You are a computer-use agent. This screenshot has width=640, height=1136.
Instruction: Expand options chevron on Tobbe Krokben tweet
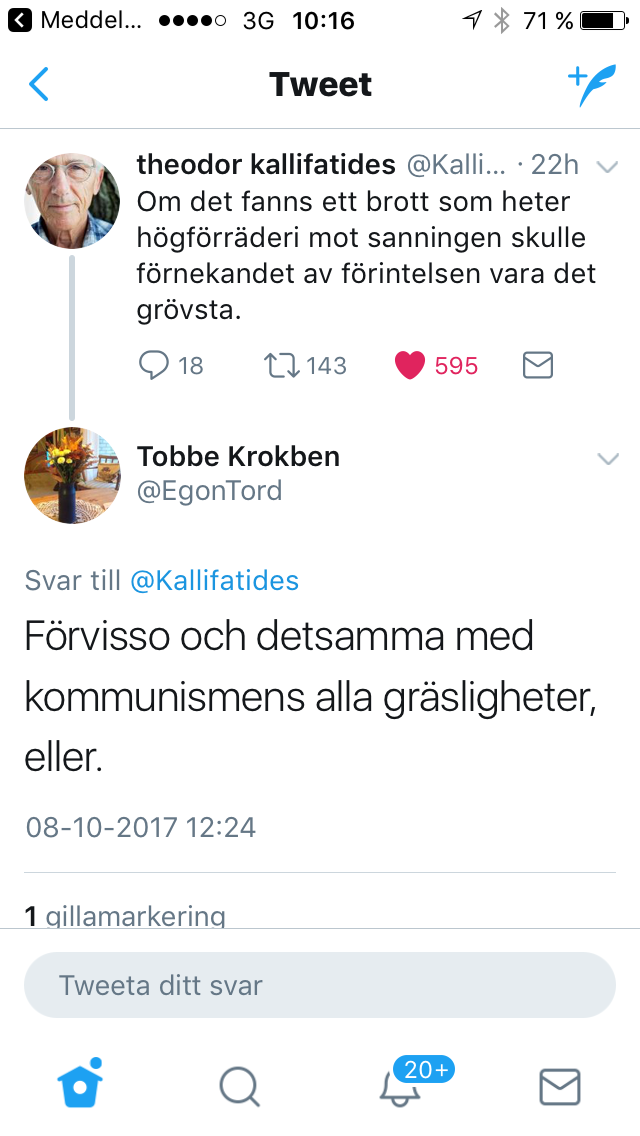pyautogui.click(x=607, y=459)
